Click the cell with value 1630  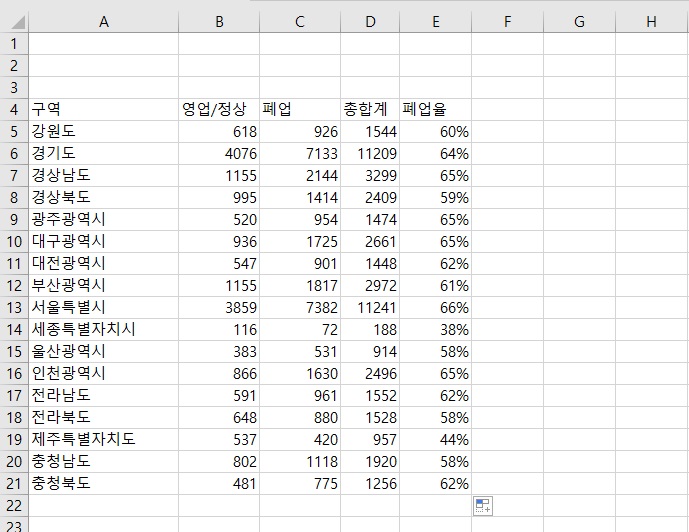[300, 373]
